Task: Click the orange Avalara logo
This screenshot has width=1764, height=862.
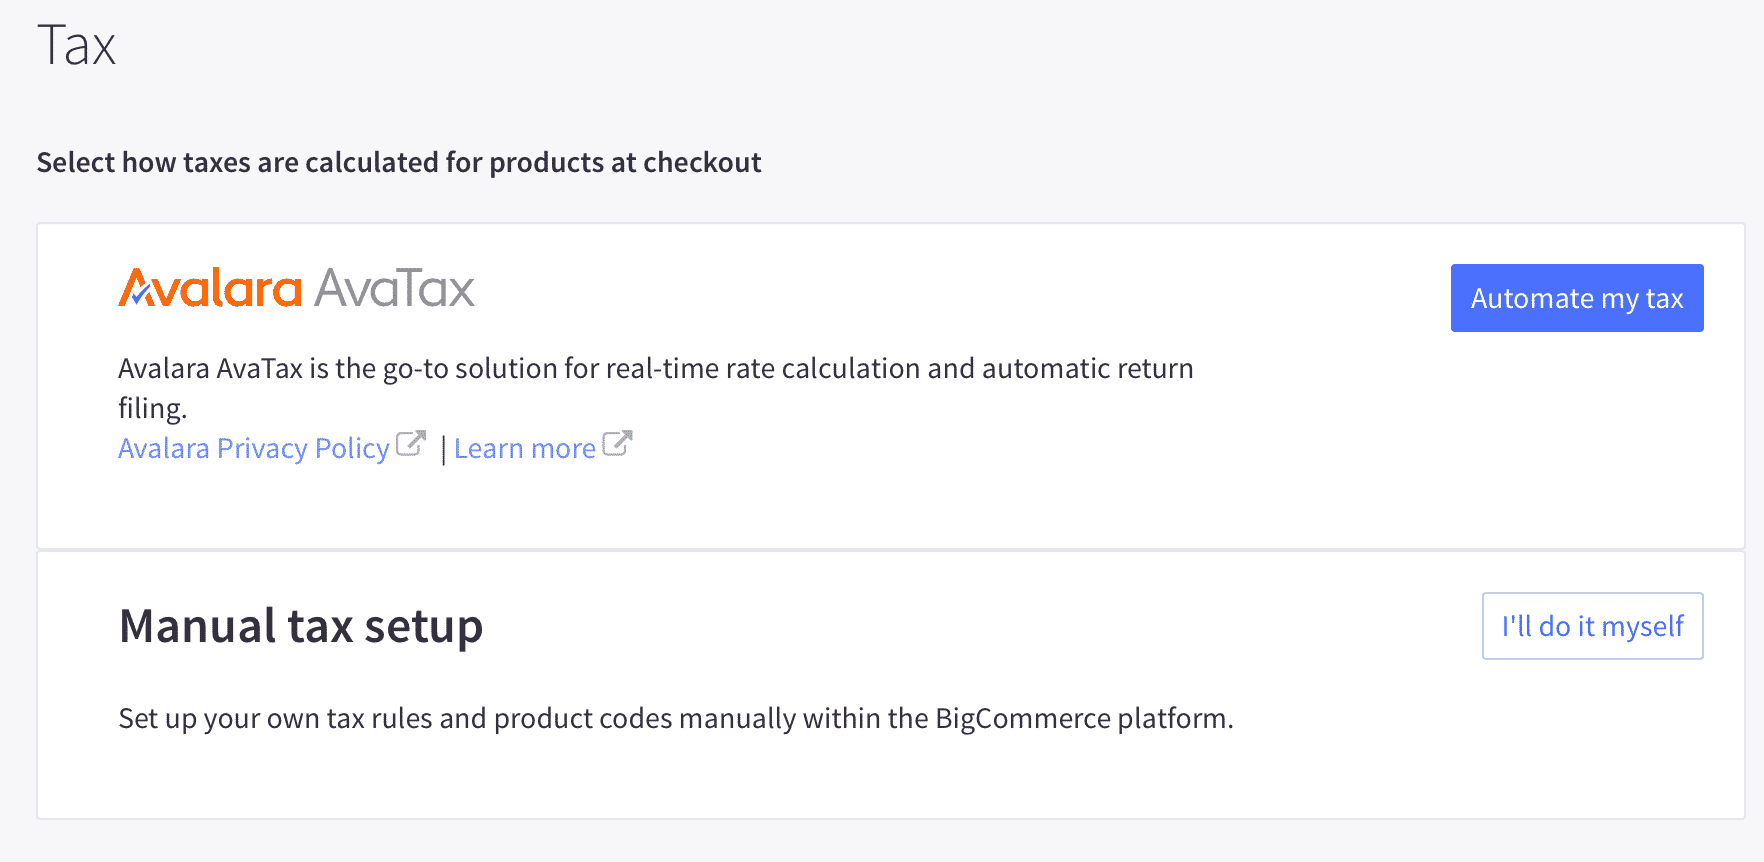Action: (x=210, y=288)
